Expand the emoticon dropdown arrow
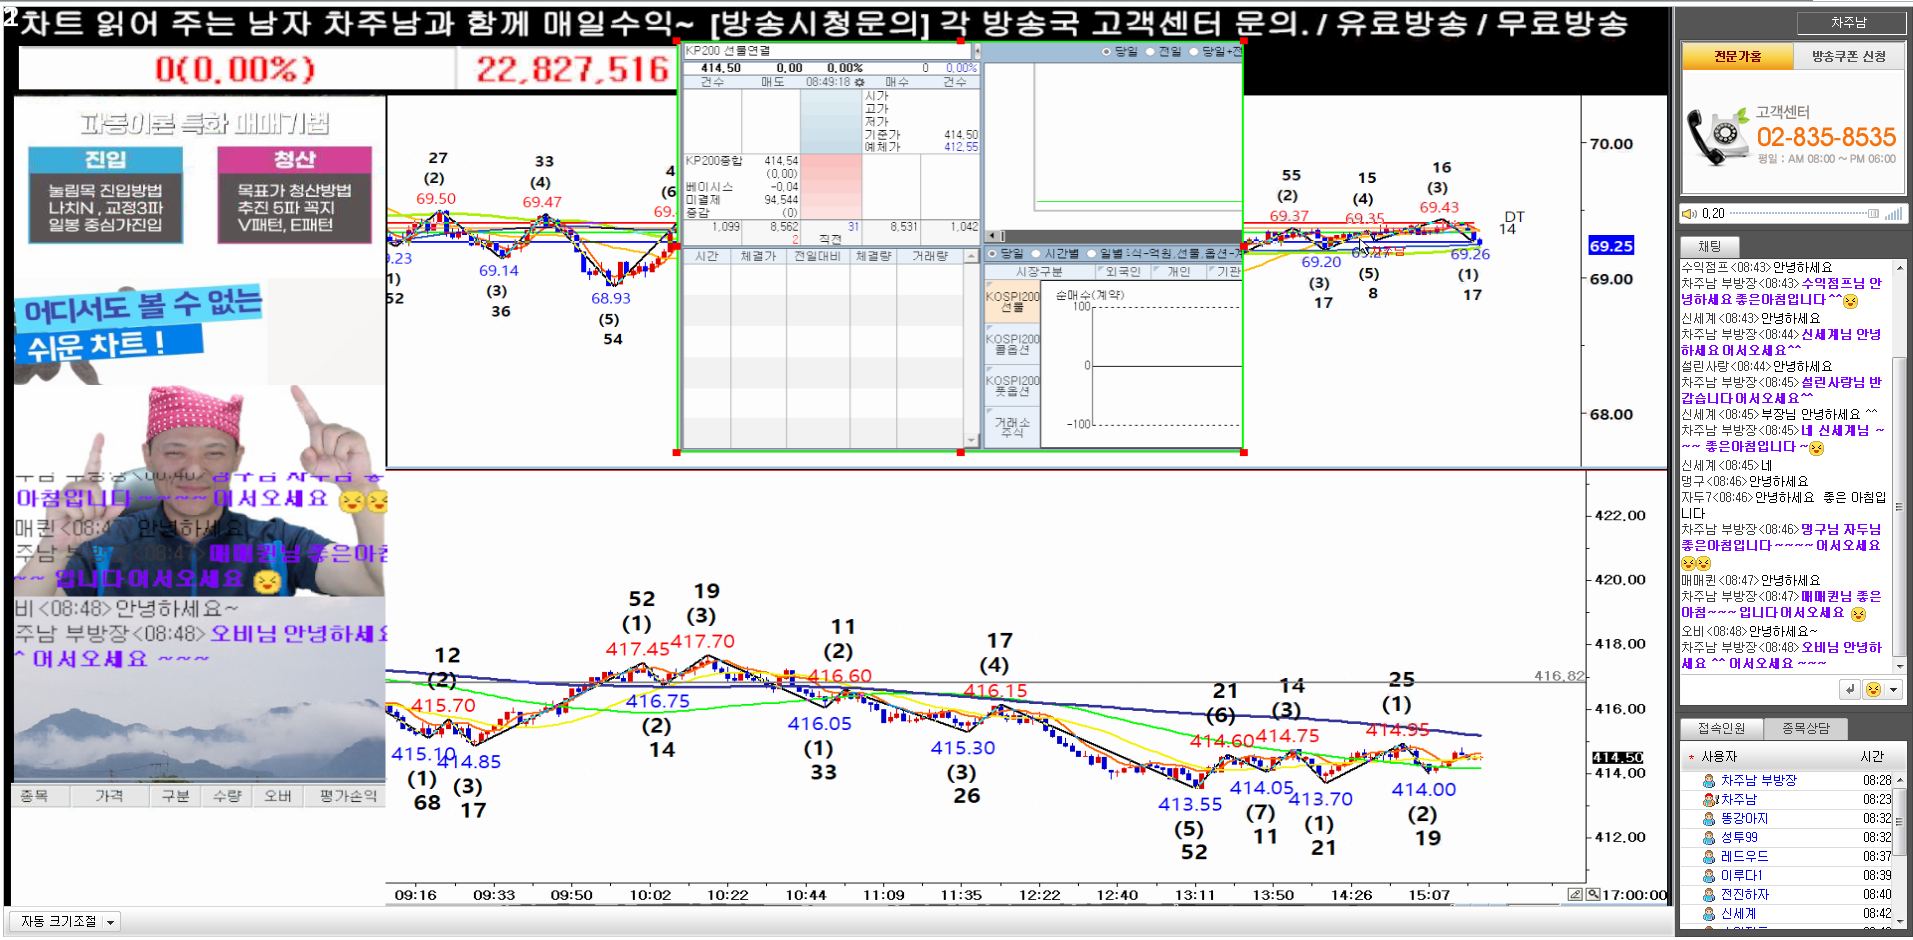This screenshot has width=1913, height=940. (x=1893, y=689)
